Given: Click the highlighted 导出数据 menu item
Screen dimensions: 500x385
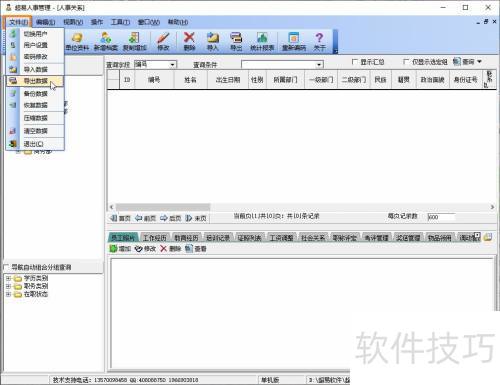Looking at the screenshot, I should pyautogui.click(x=35, y=81).
